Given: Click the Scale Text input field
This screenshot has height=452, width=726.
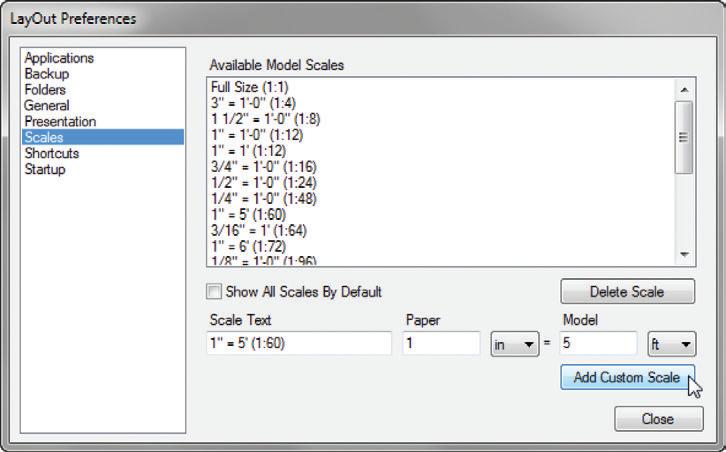Looking at the screenshot, I should click(299, 344).
